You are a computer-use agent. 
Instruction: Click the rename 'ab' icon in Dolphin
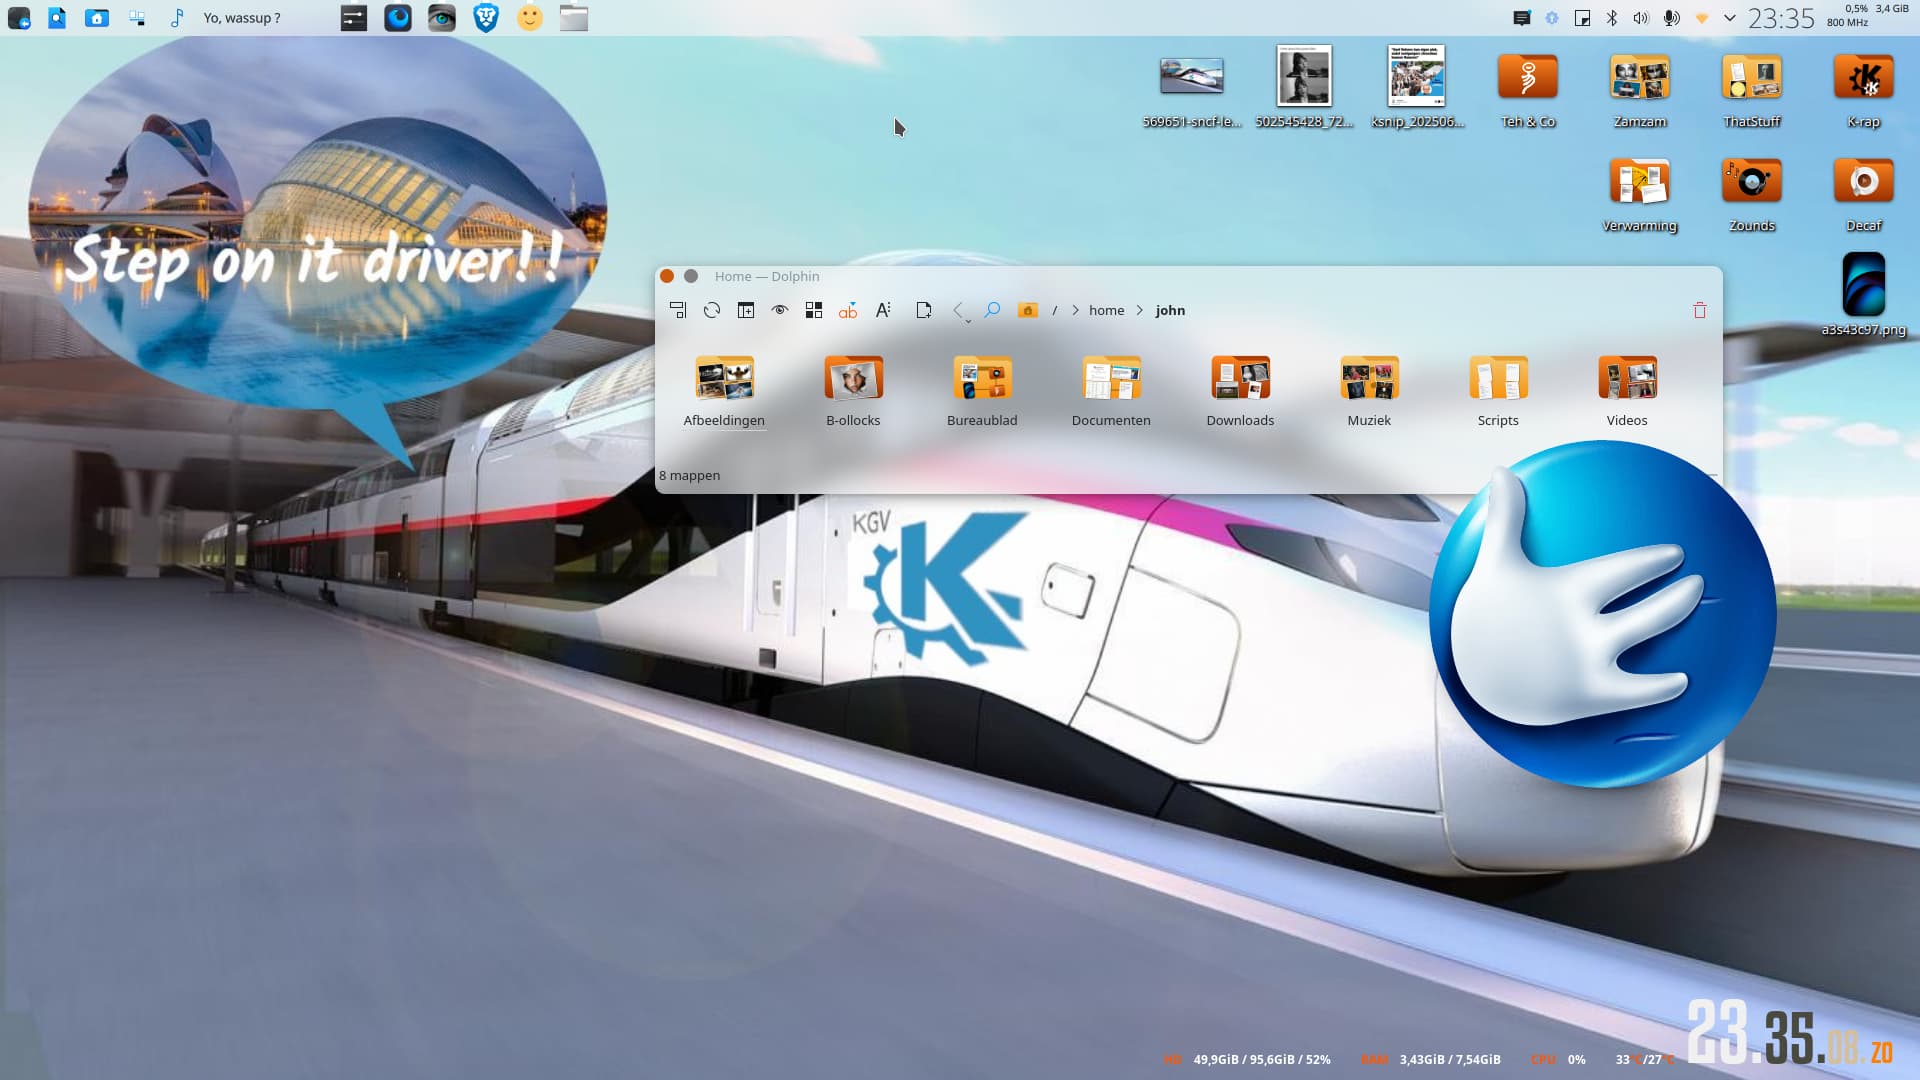848,310
